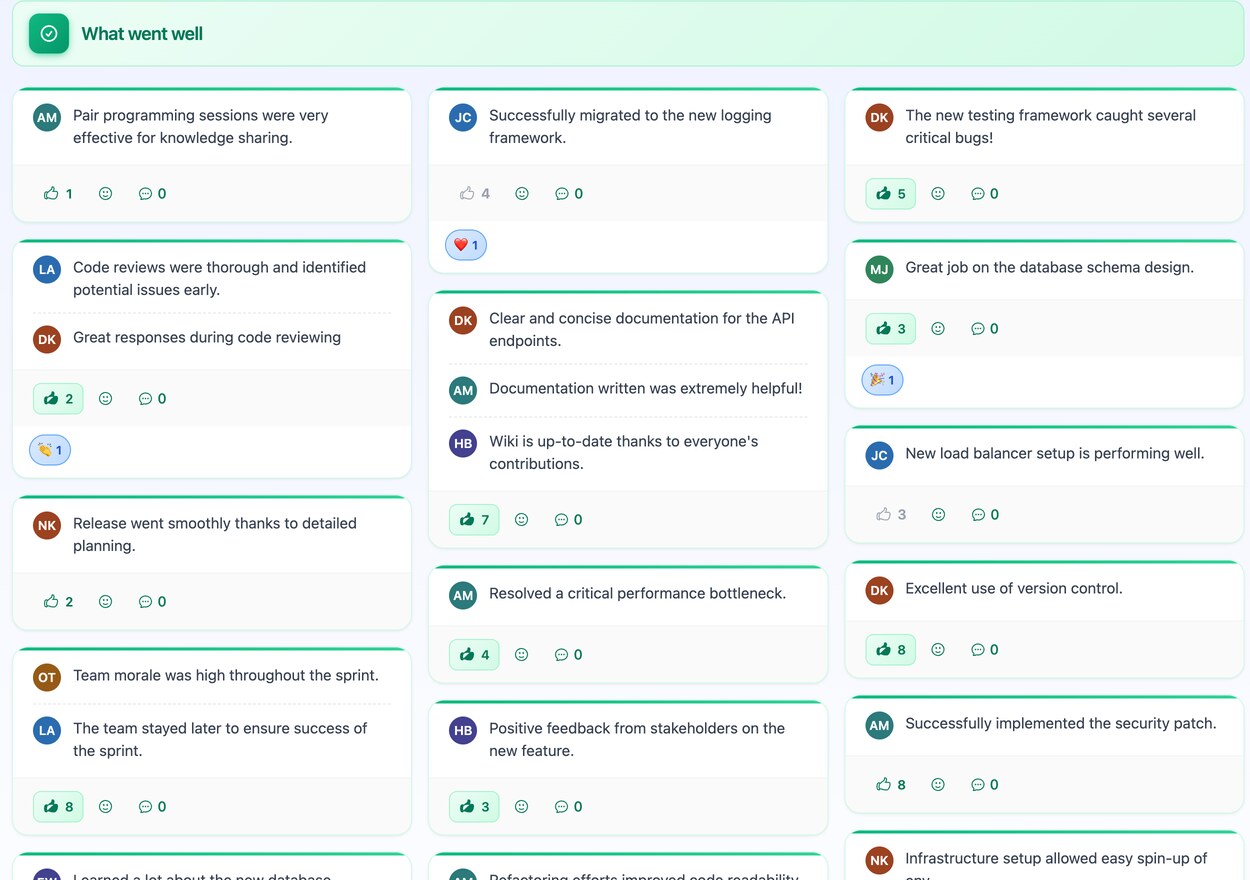Like the security patch card
The width and height of the screenshot is (1250, 880).
[x=890, y=785]
